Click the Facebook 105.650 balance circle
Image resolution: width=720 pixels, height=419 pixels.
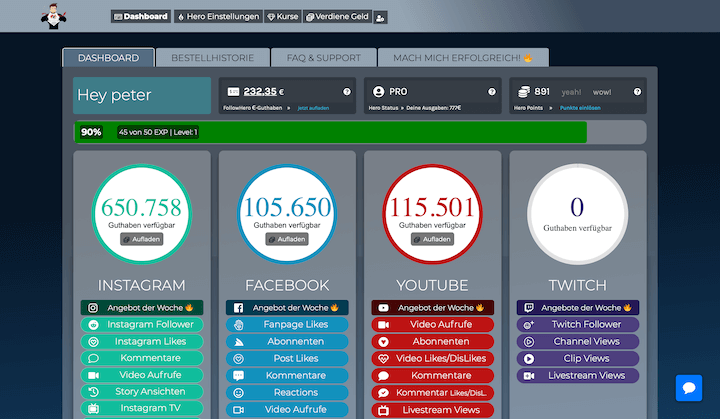pos(287,214)
